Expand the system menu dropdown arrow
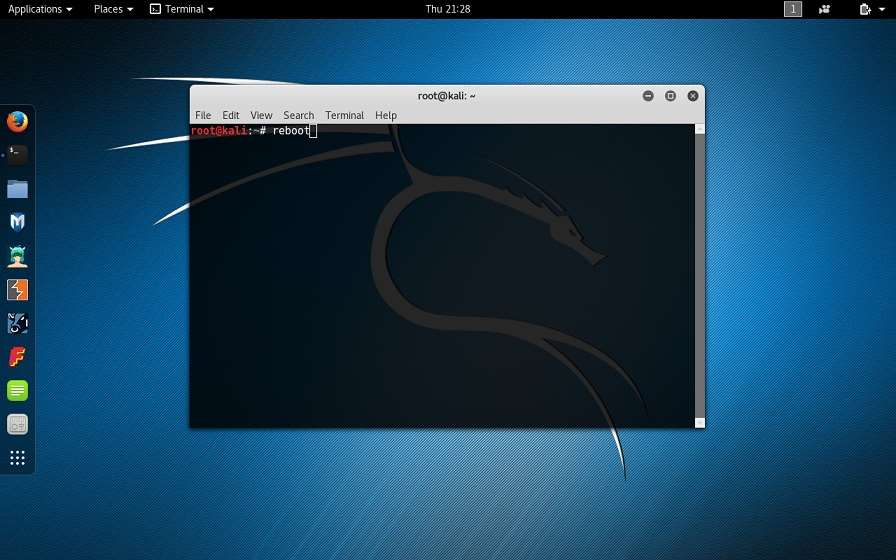 pyautogui.click(x=882, y=10)
